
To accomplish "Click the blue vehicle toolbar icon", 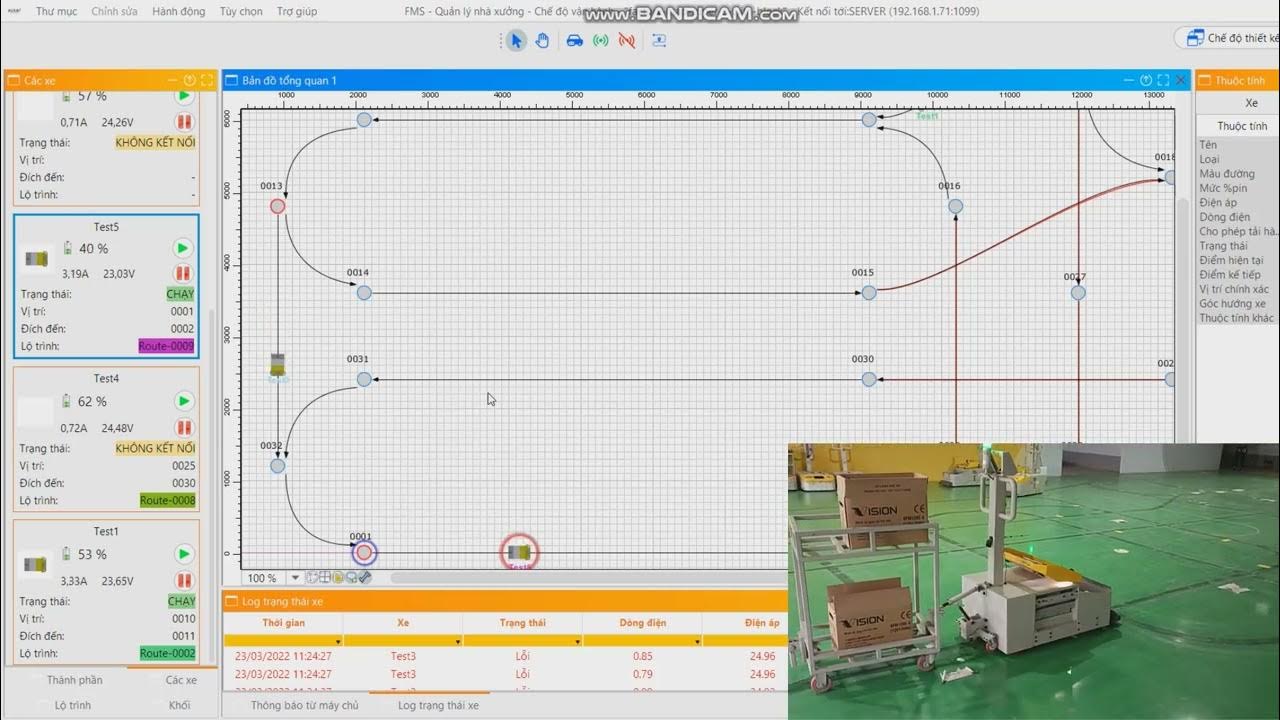I will [x=575, y=41].
